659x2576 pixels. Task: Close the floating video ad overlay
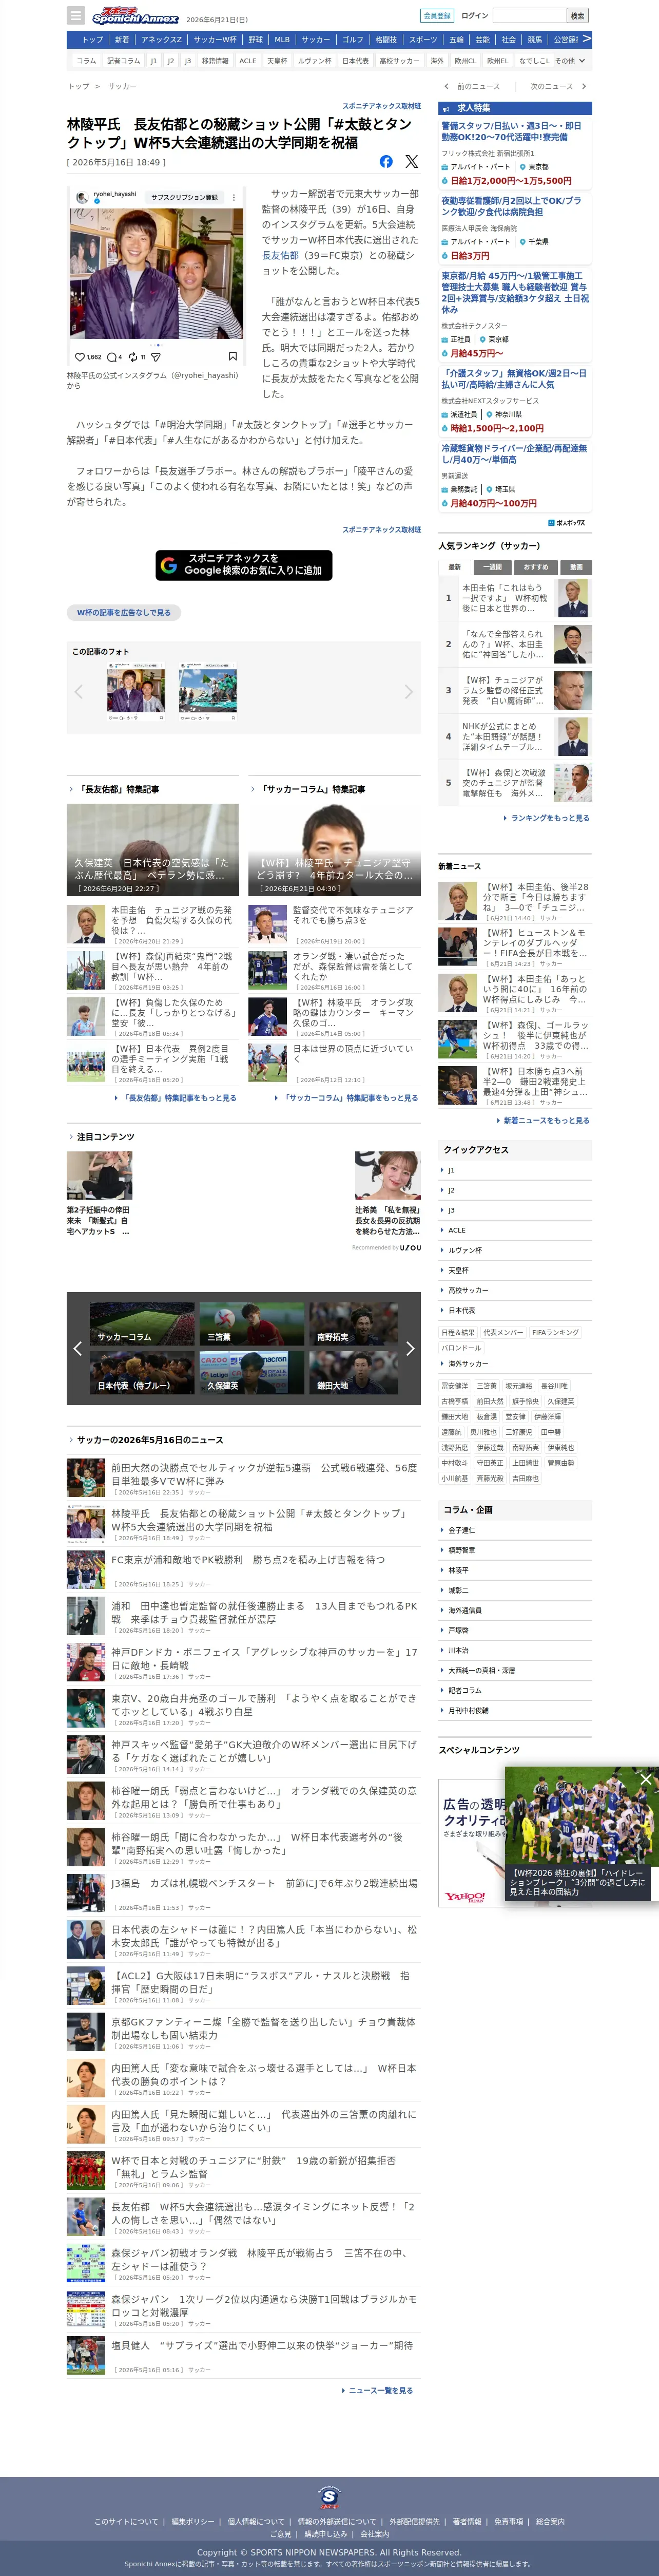[x=646, y=1779]
